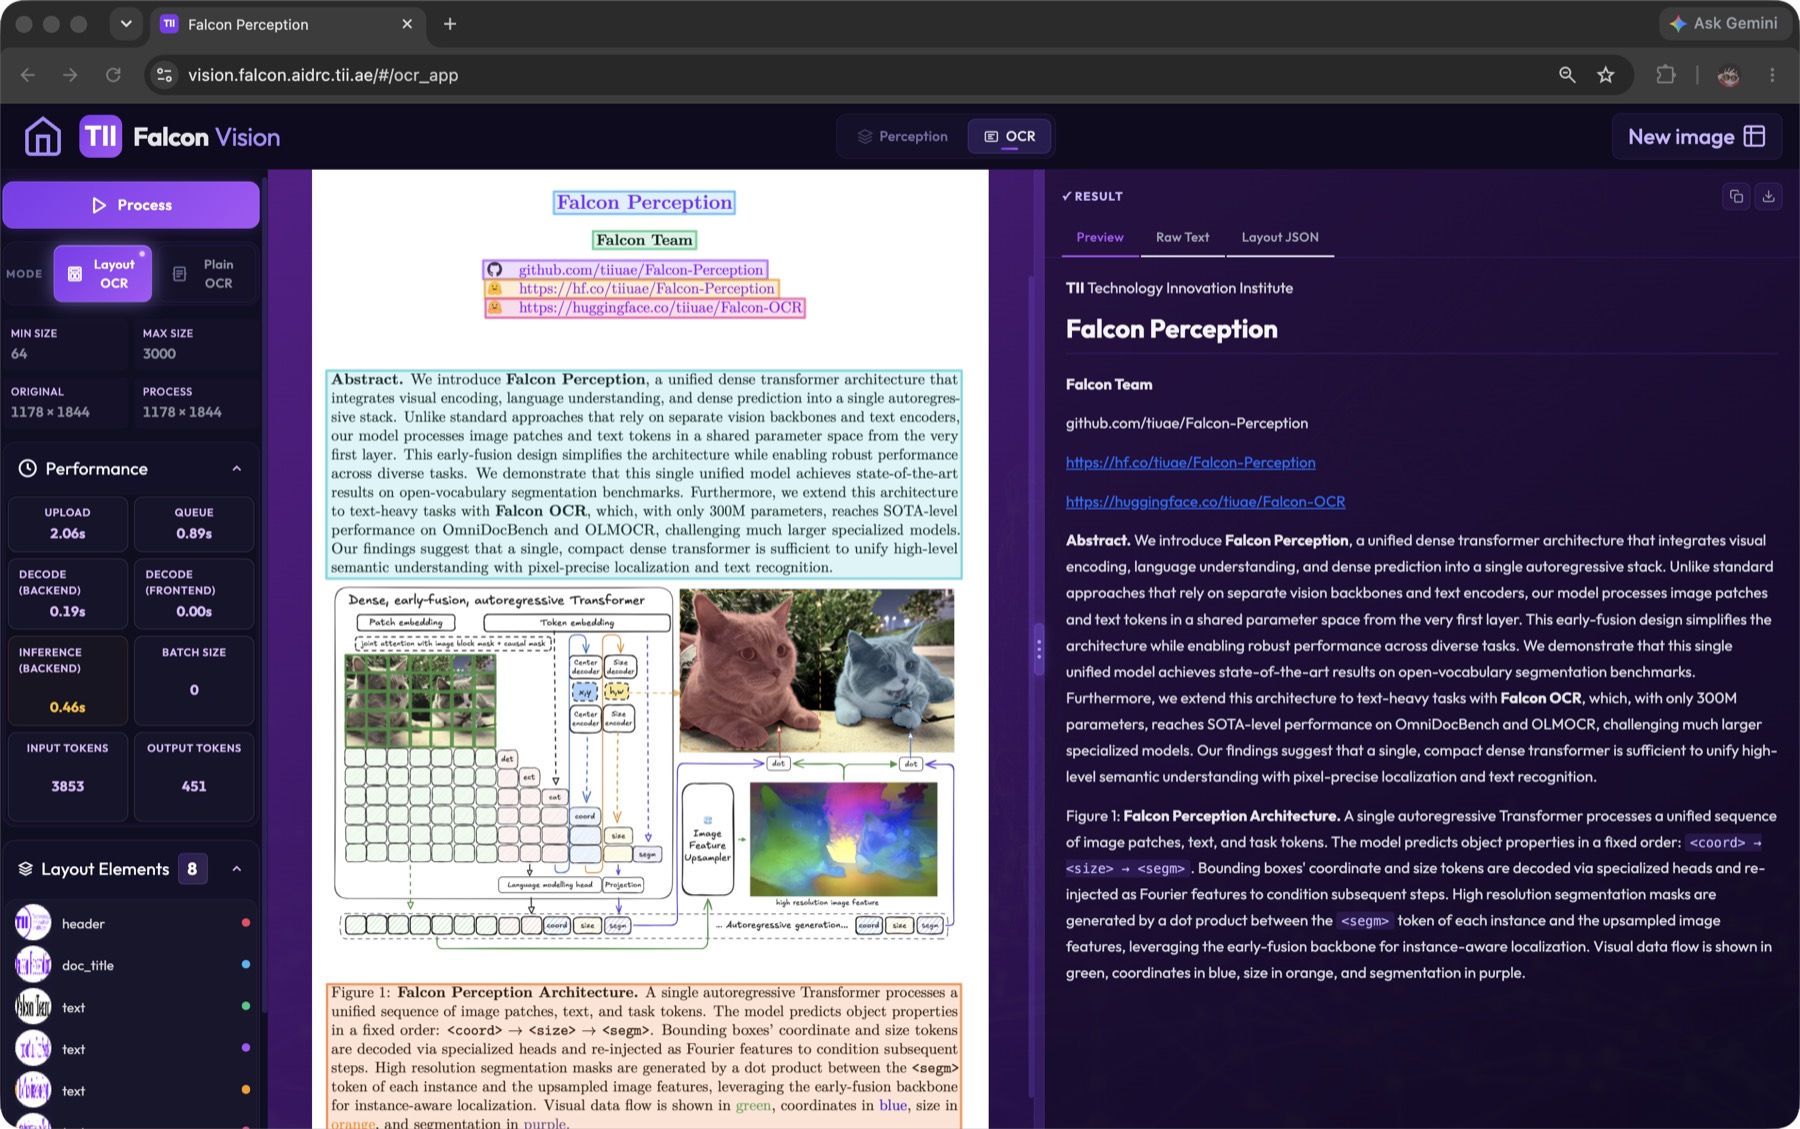Close the Falcon Perception browser tab
The image size is (1800, 1129).
[x=407, y=24]
